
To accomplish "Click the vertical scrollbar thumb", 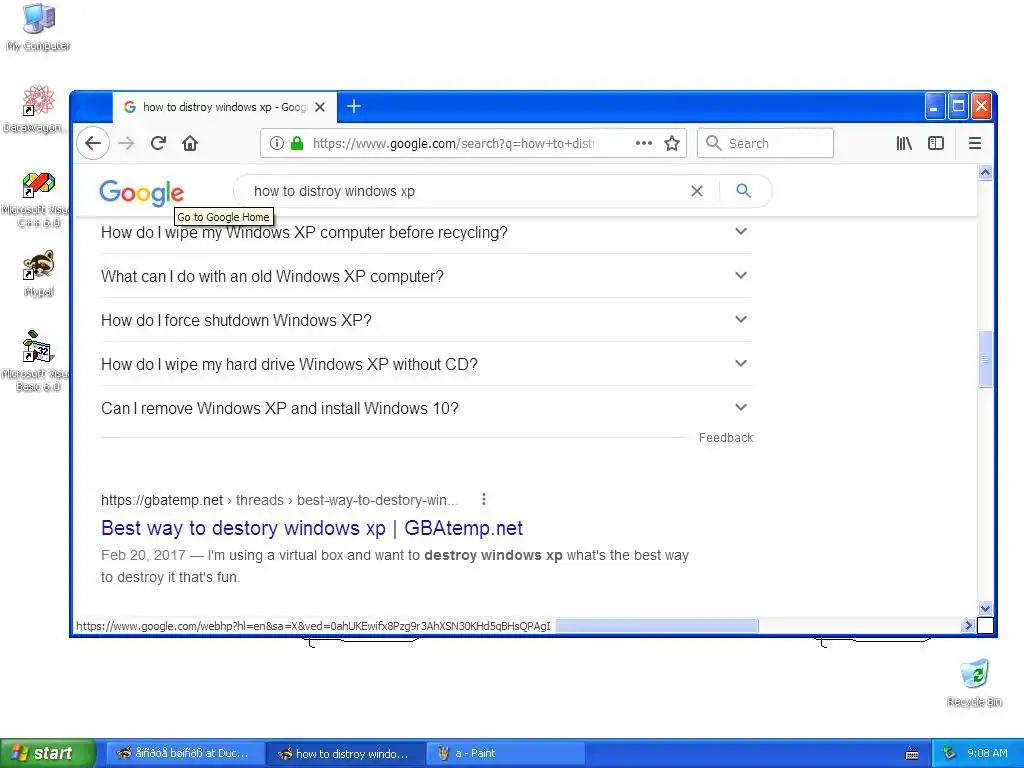I will [x=985, y=359].
